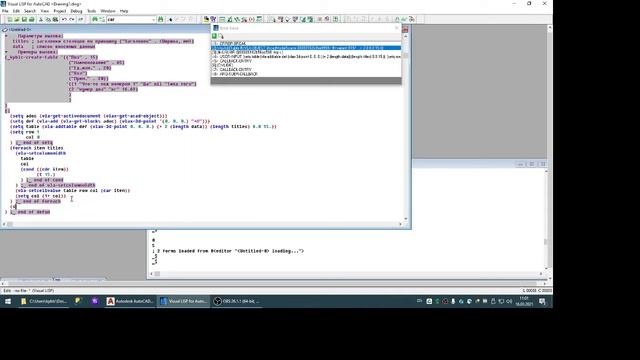
Task: Click the Activate AutoCAD toolbar icon
Action: [206, 19]
